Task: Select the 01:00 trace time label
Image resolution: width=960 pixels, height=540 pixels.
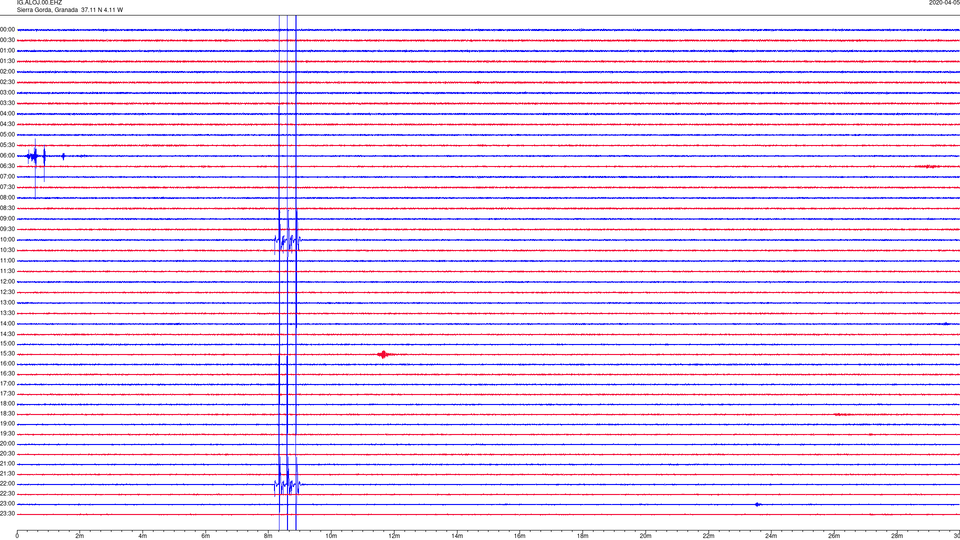Action: [x=7, y=50]
